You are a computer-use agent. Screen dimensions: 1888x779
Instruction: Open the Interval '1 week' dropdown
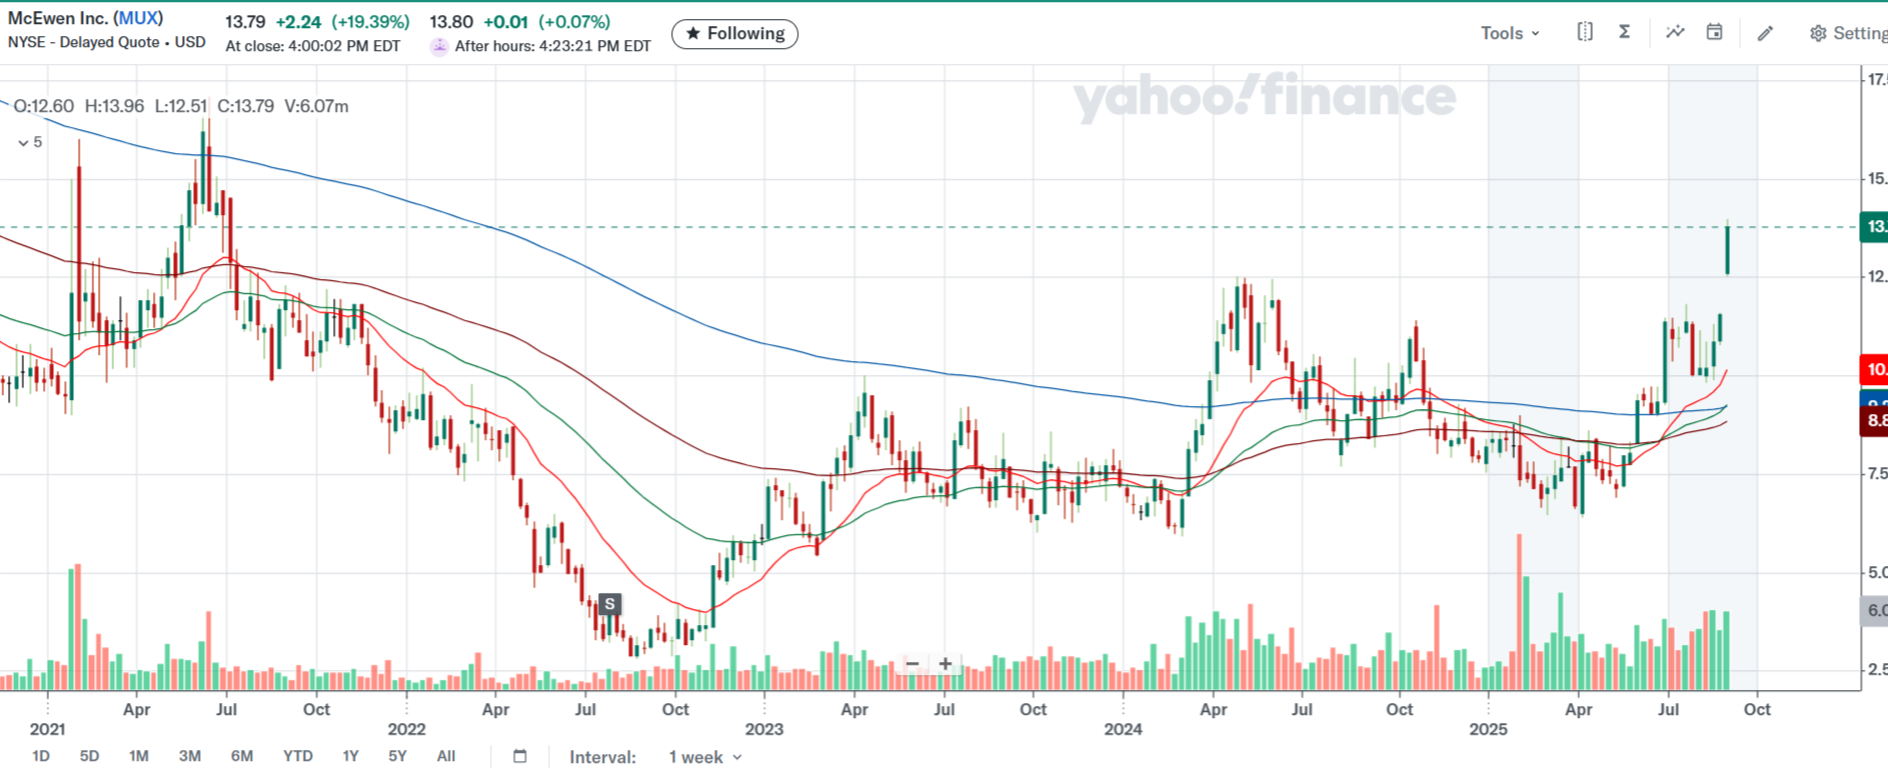tap(705, 757)
